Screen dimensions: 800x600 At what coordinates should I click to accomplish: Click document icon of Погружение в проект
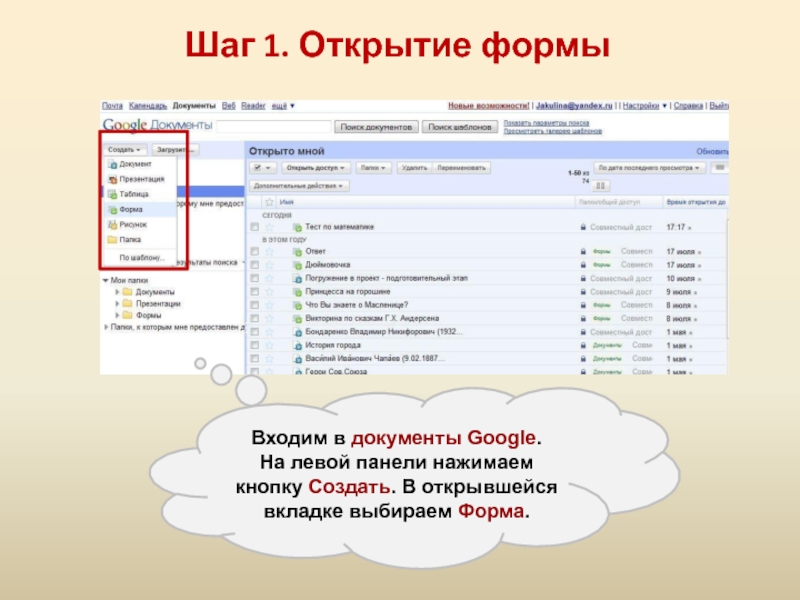coord(297,279)
